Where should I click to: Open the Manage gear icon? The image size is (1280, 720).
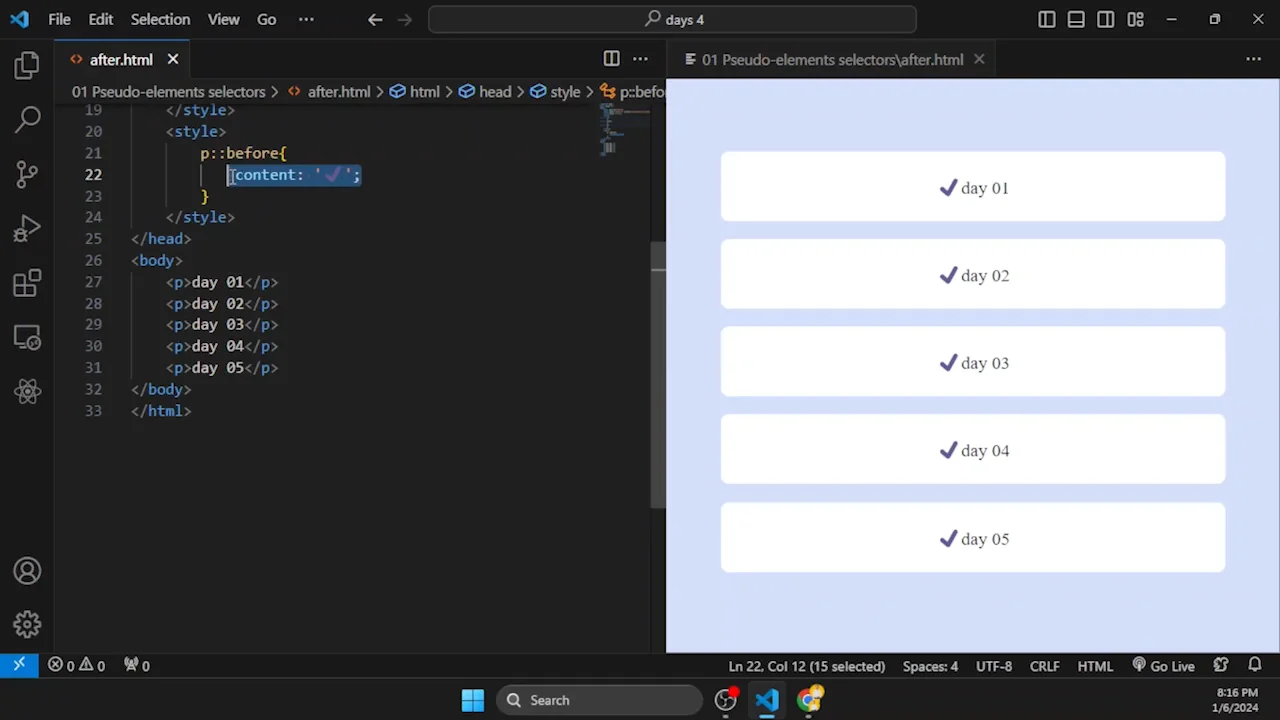click(27, 625)
